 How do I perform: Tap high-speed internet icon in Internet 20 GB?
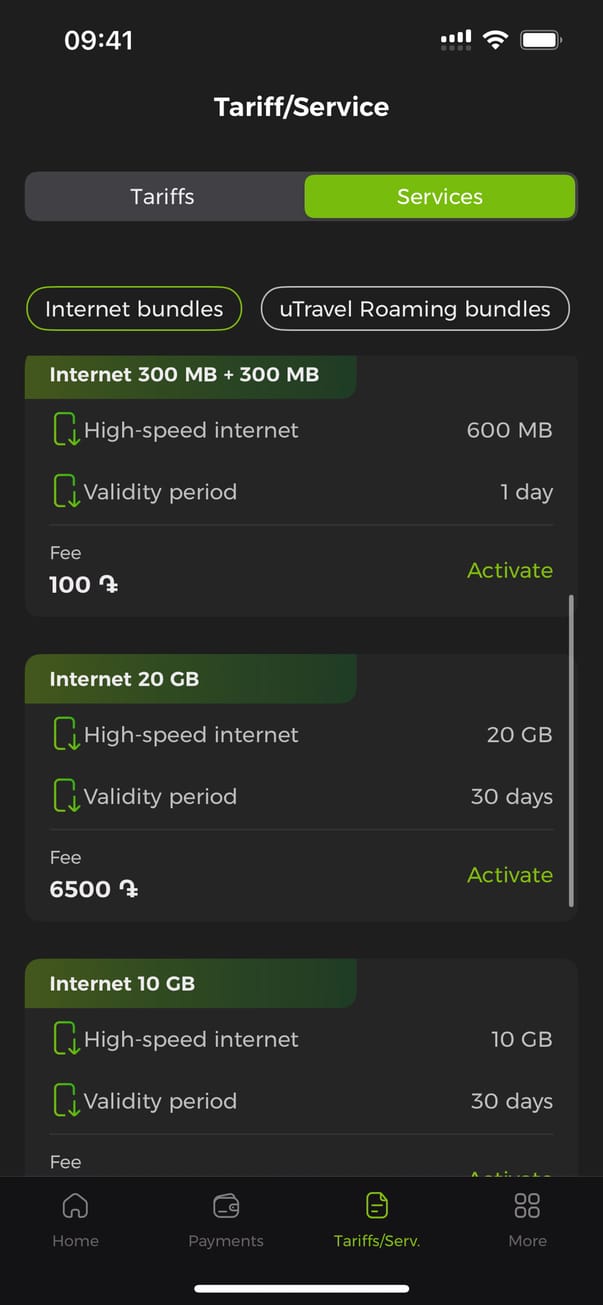(x=66, y=735)
